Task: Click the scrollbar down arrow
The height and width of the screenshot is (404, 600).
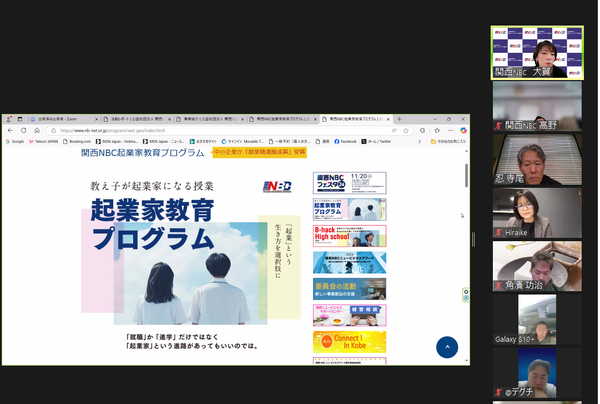Action: pos(466,360)
